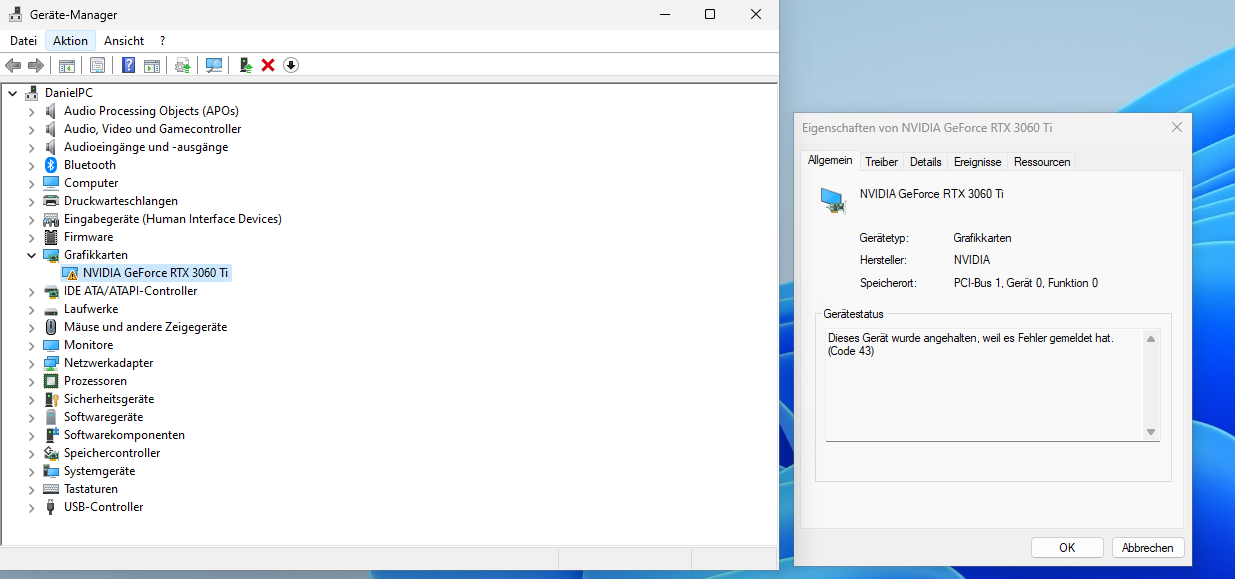
Task: Expand Audio Processing Objects (APOs)
Action: (x=31, y=111)
